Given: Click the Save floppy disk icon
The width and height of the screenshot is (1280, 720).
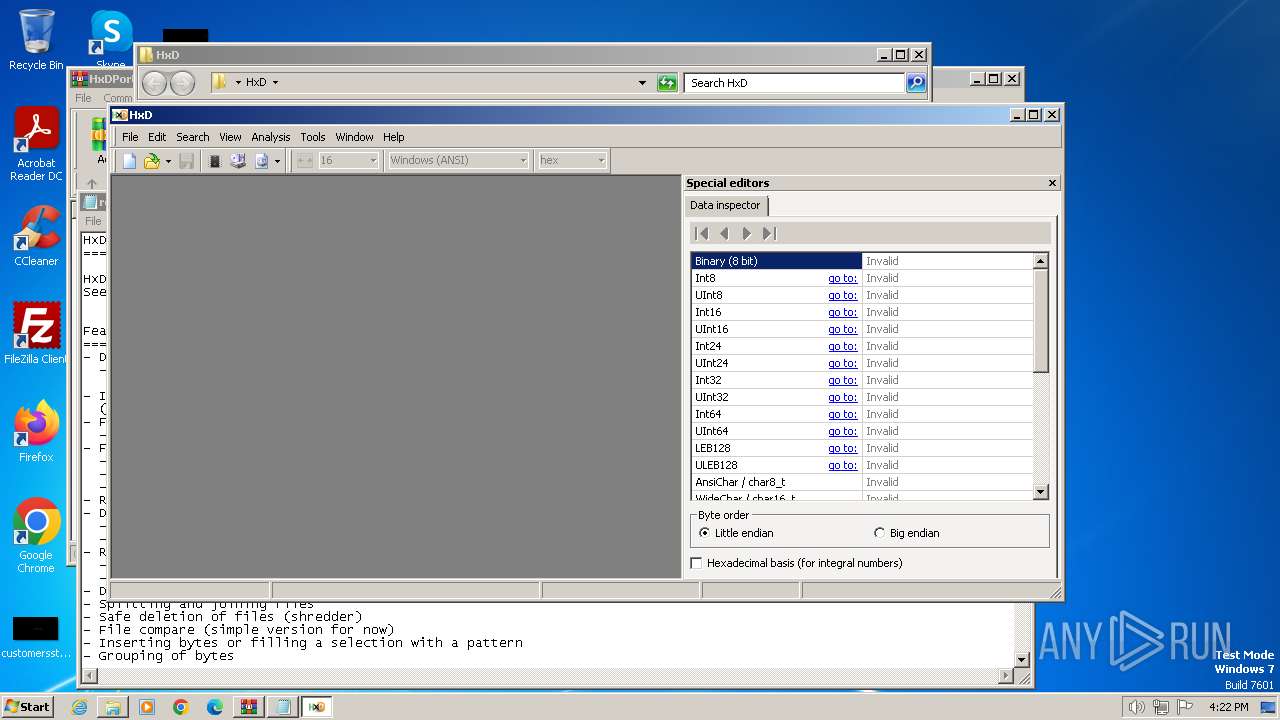Looking at the screenshot, I should [x=186, y=161].
